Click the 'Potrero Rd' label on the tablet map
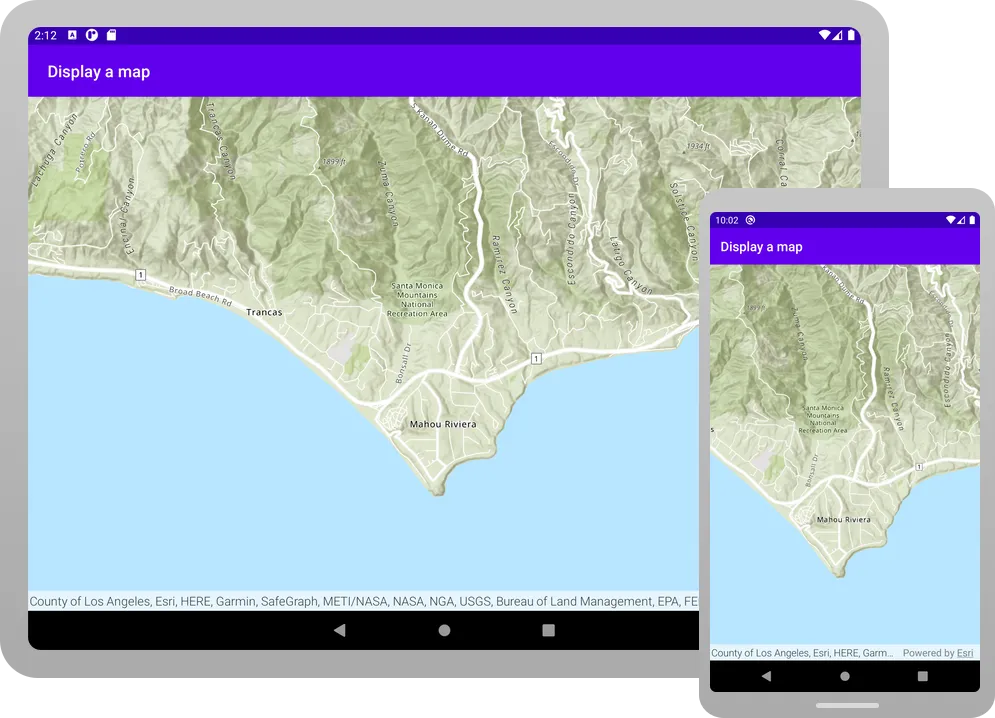This screenshot has width=995, height=718. coord(84,152)
